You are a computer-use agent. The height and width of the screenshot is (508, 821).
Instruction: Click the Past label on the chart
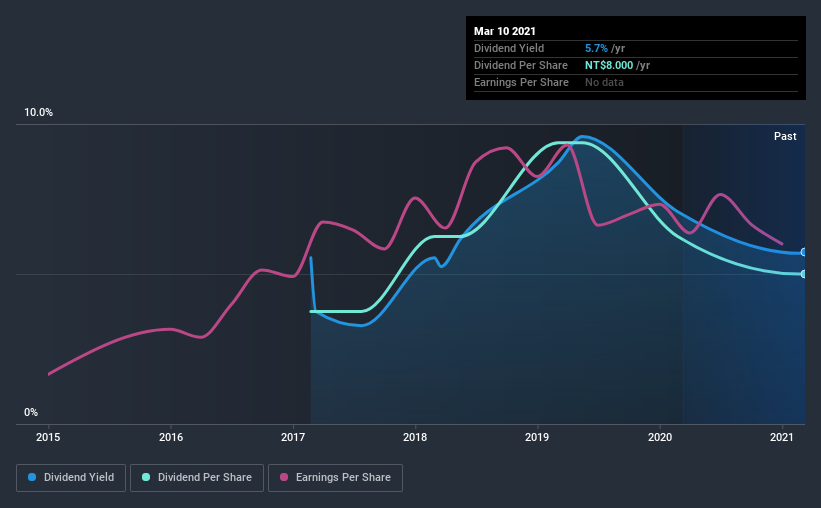785,136
